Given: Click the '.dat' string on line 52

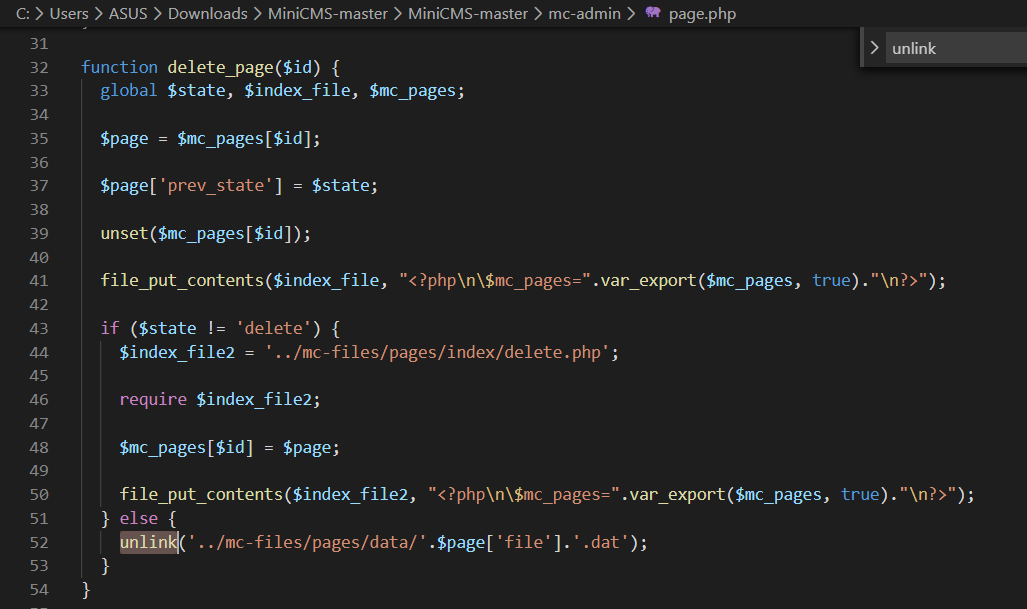Looking at the screenshot, I should tap(600, 543).
